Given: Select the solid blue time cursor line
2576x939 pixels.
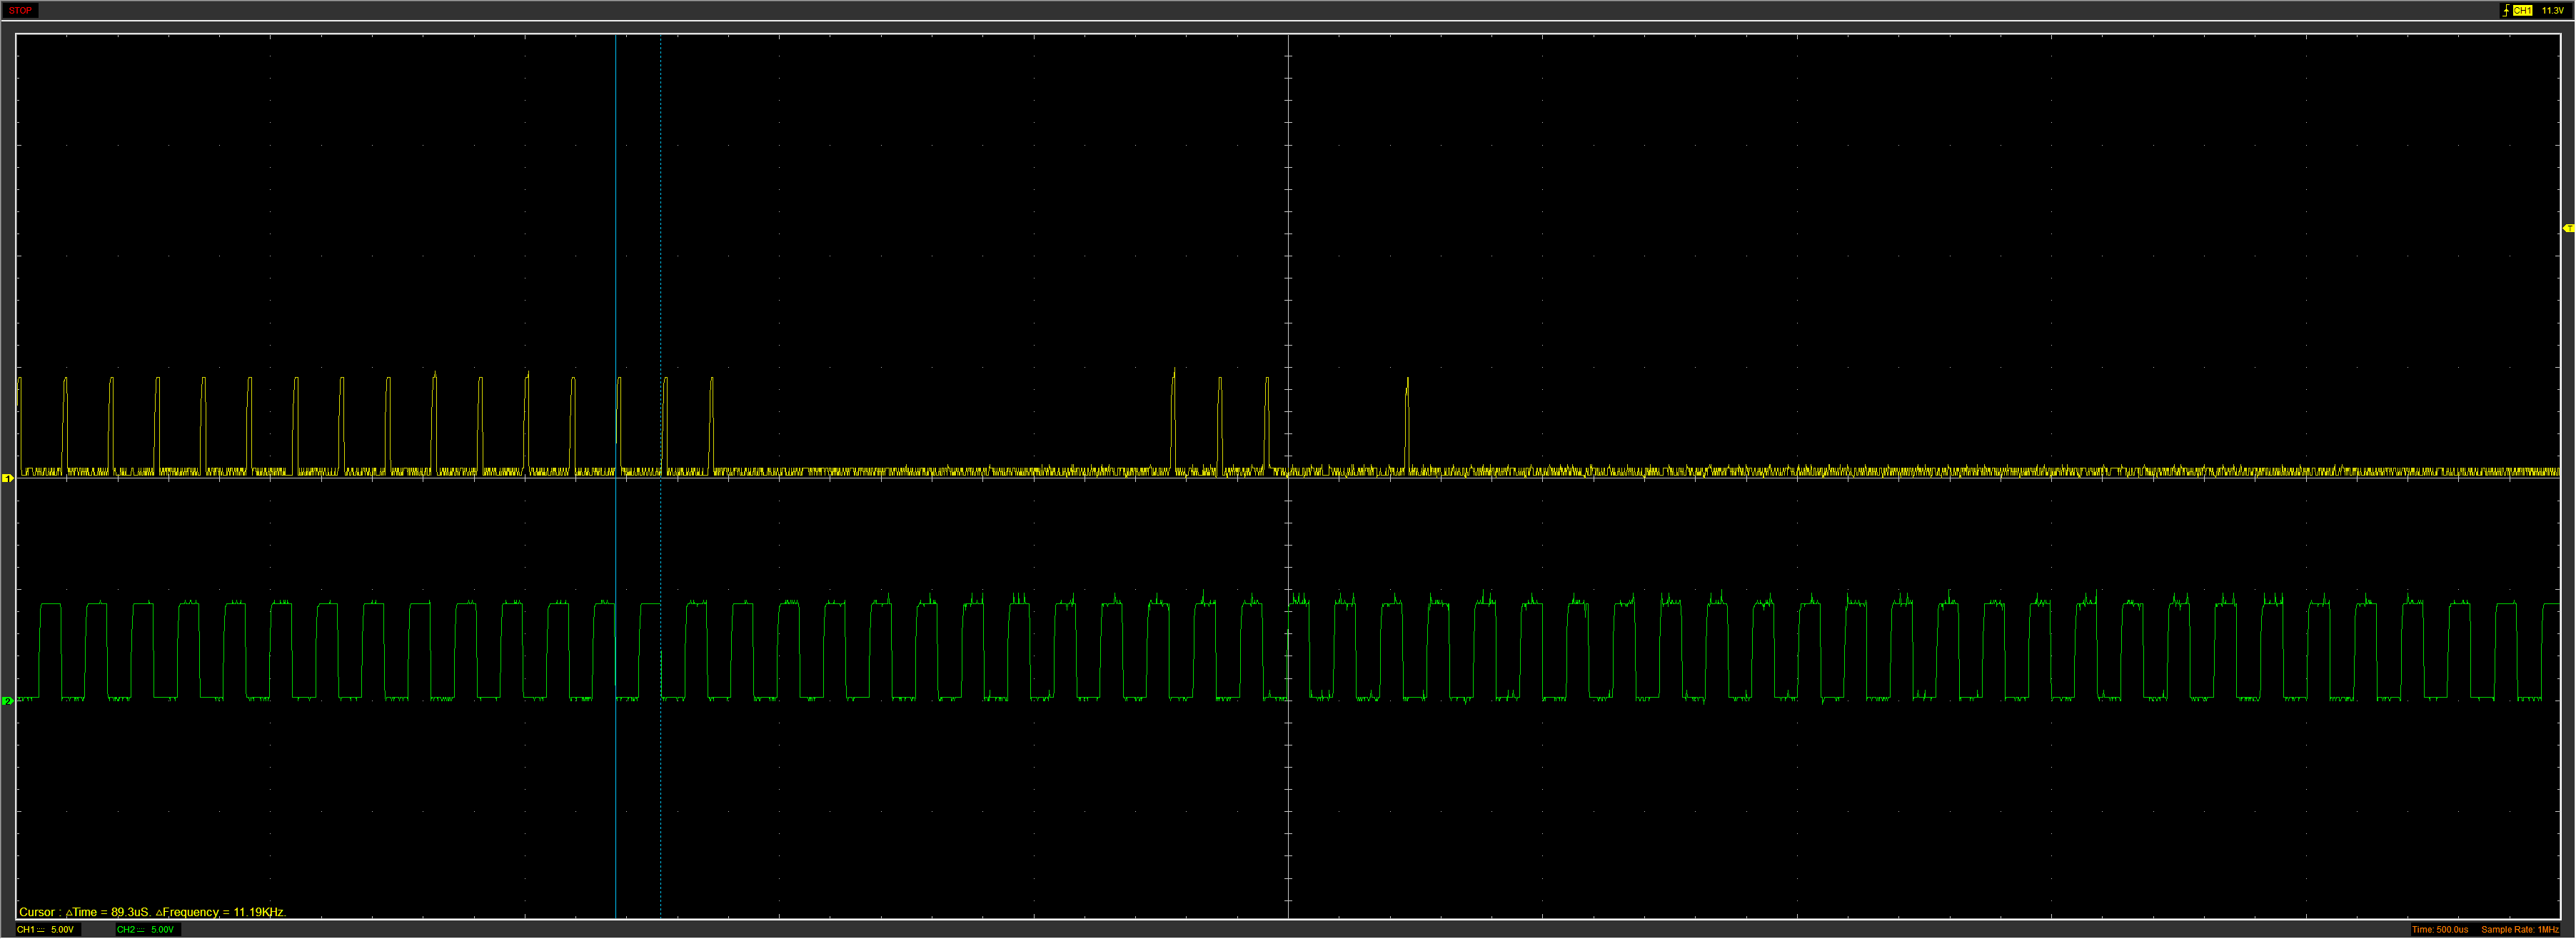Looking at the screenshot, I should click(615, 250).
